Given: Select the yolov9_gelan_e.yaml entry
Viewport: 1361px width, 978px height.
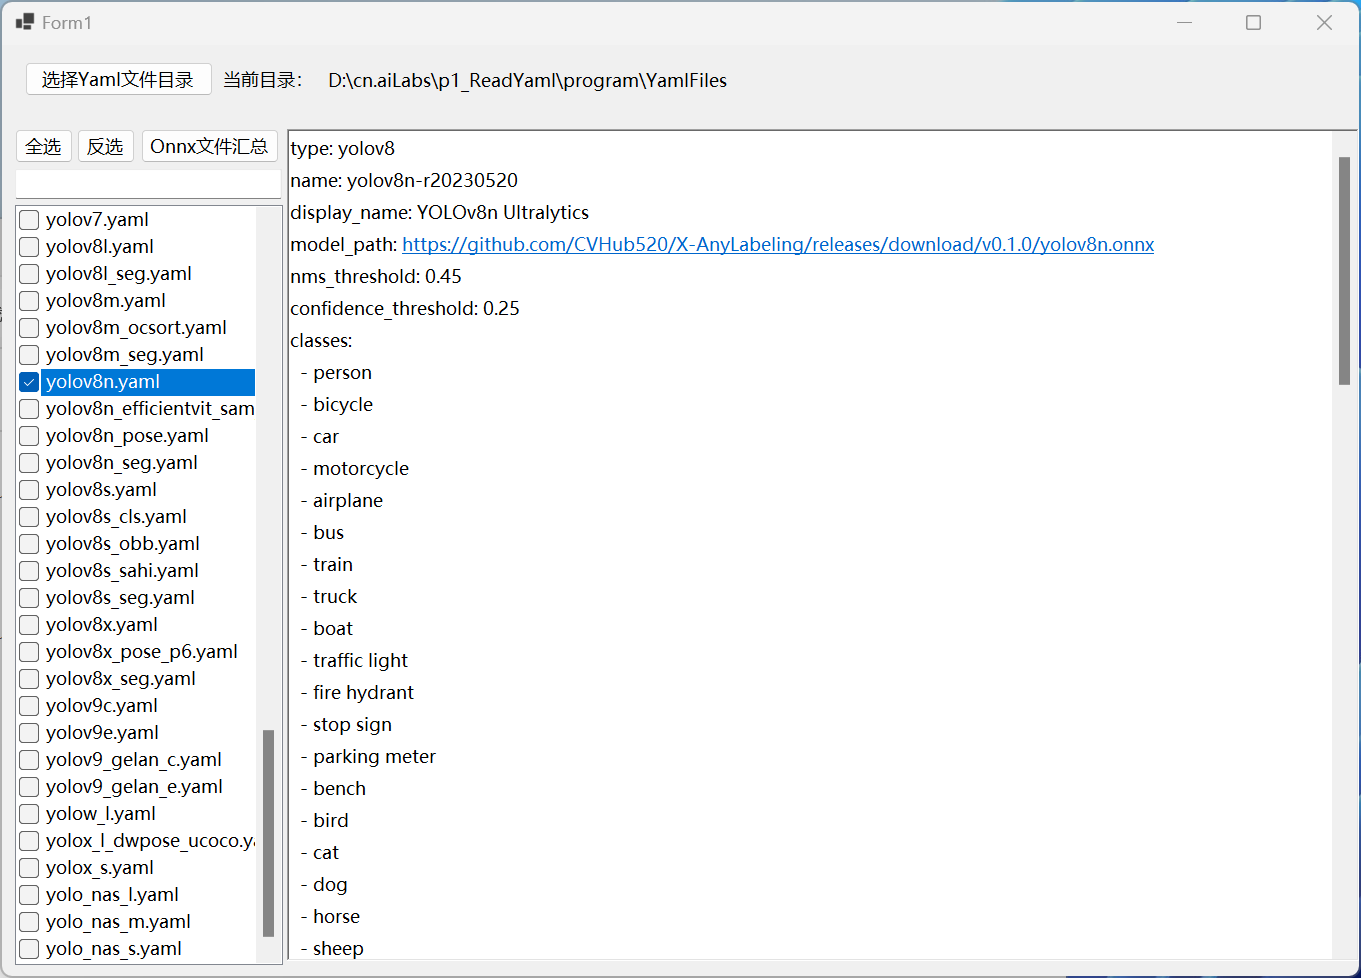Looking at the screenshot, I should coord(134,787).
